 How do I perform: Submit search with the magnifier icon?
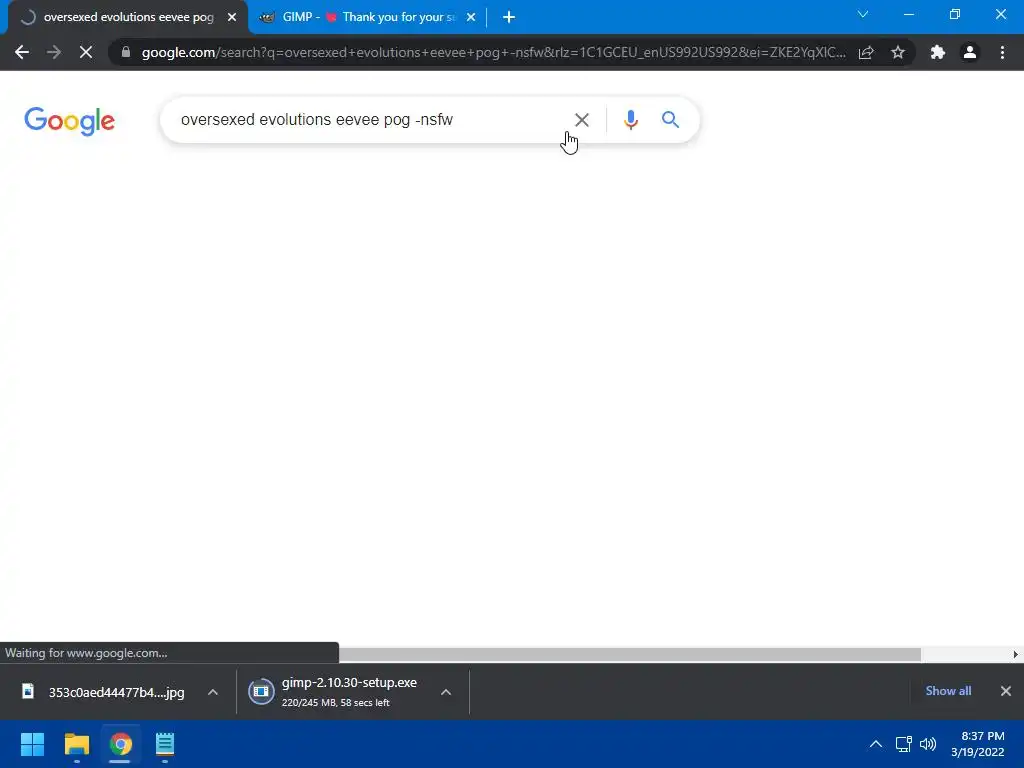[670, 120]
